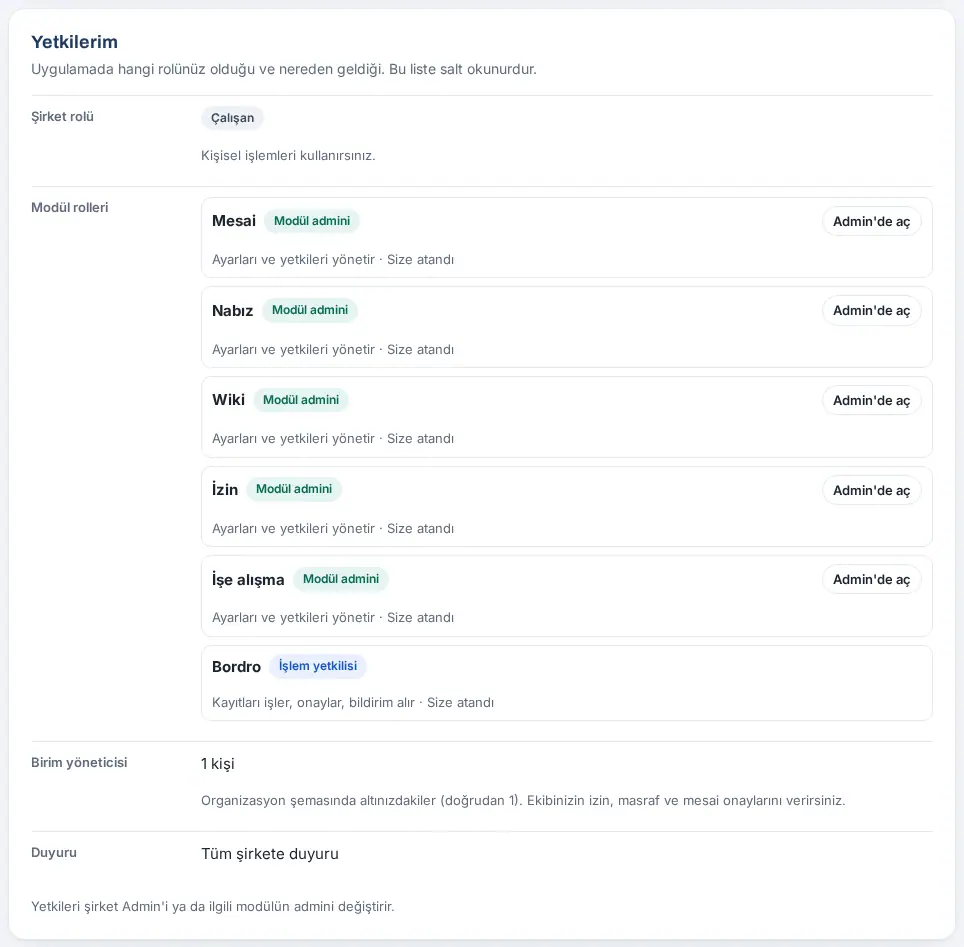Click Modül admini badge next to Mesai
The width and height of the screenshot is (964, 947).
click(312, 221)
